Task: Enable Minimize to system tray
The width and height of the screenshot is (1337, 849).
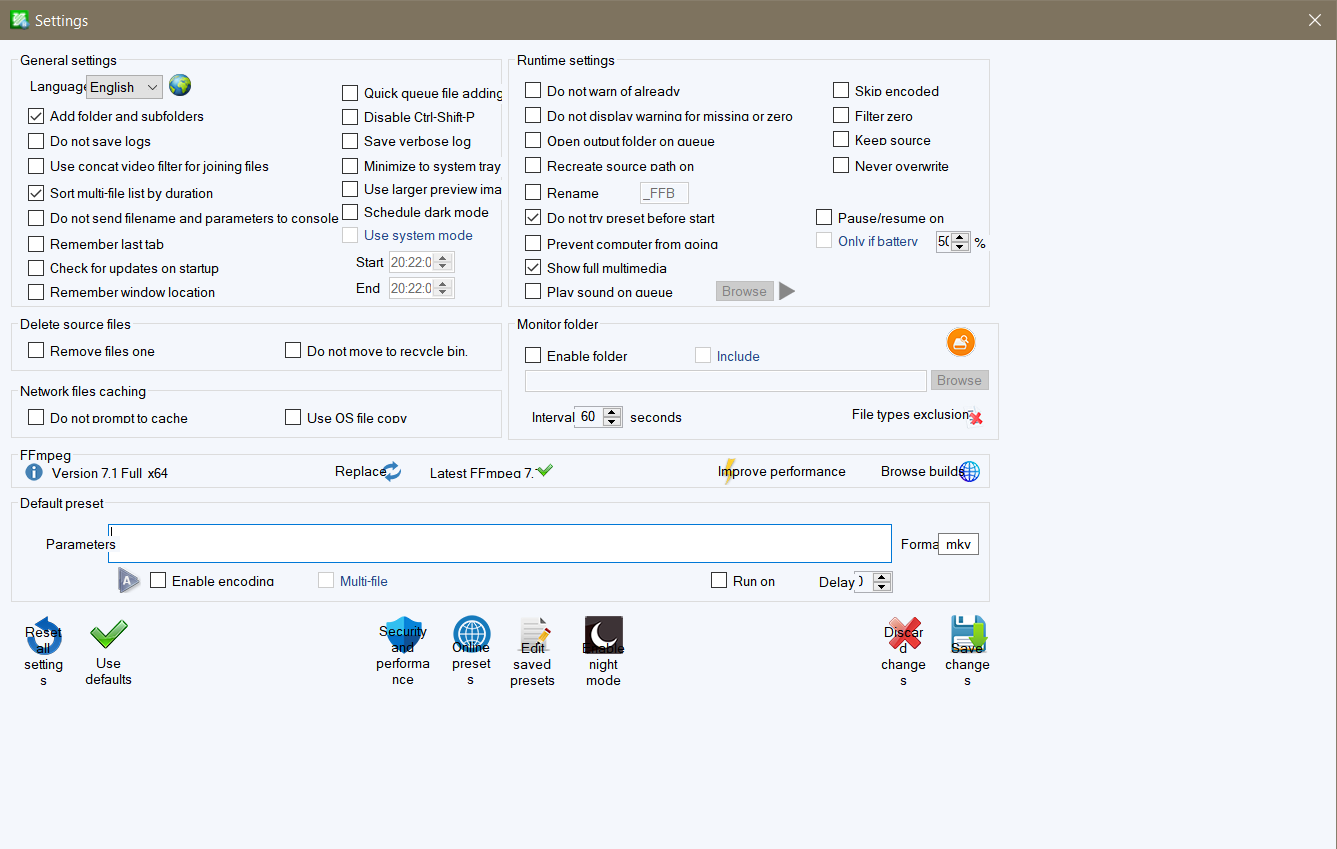Action: pos(350,166)
